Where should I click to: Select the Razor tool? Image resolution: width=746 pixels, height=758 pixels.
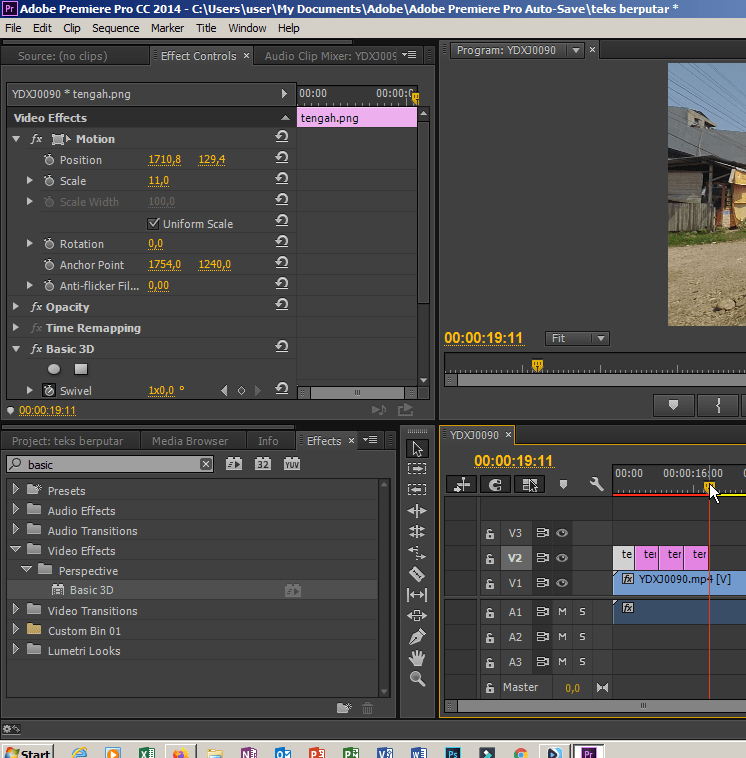pyautogui.click(x=417, y=574)
